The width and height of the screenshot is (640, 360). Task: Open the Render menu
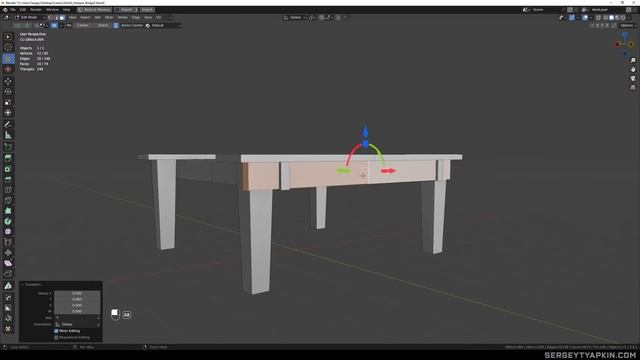[36, 9]
